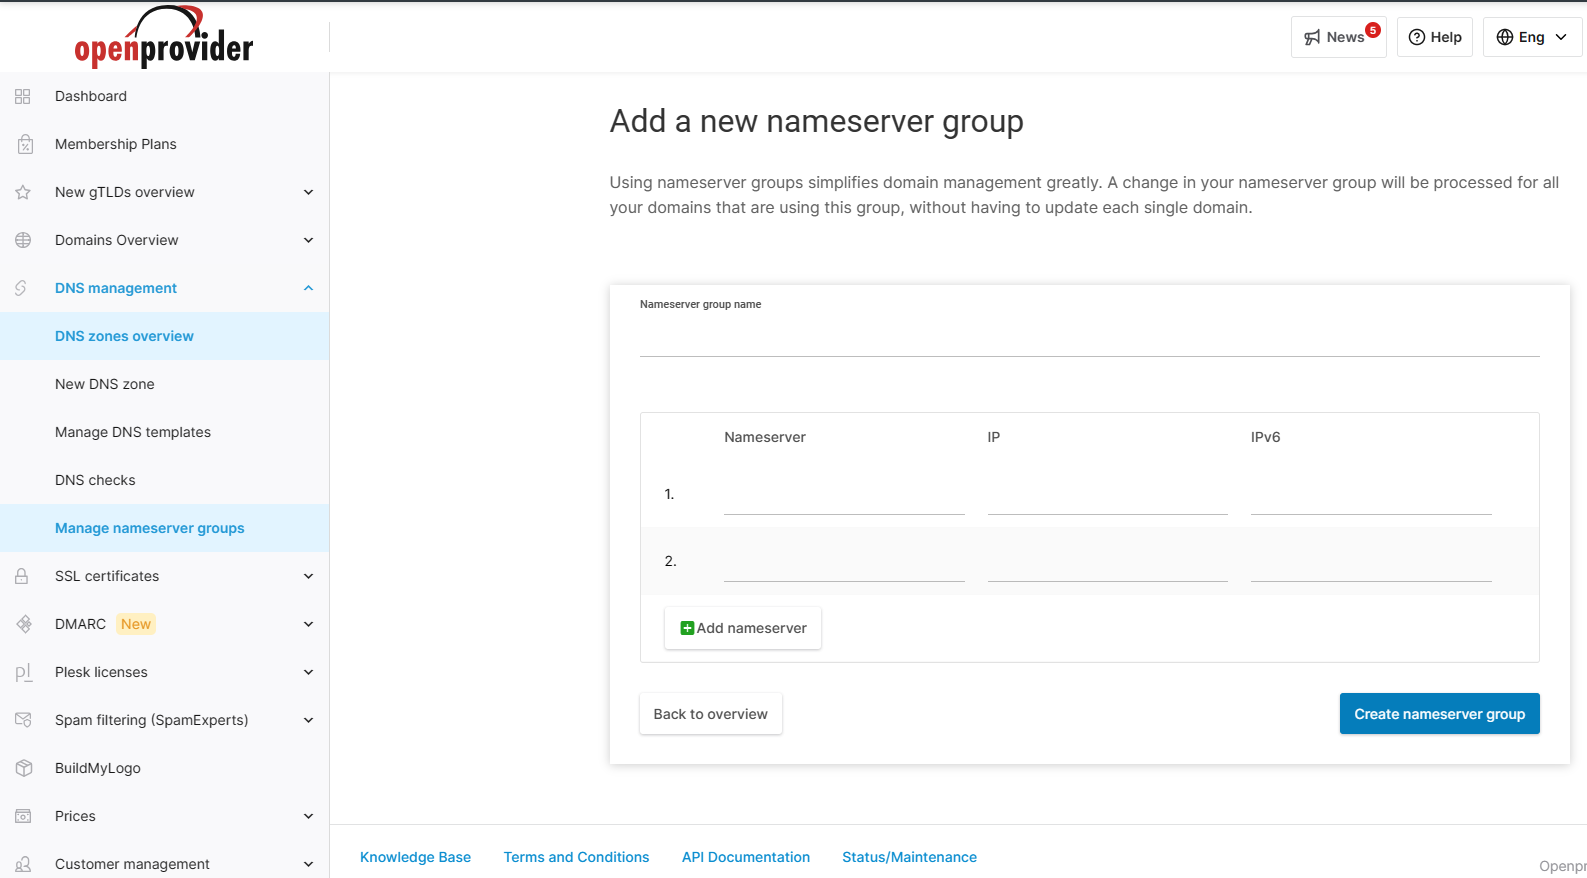Expand the SSL certificates chevron

tap(309, 576)
